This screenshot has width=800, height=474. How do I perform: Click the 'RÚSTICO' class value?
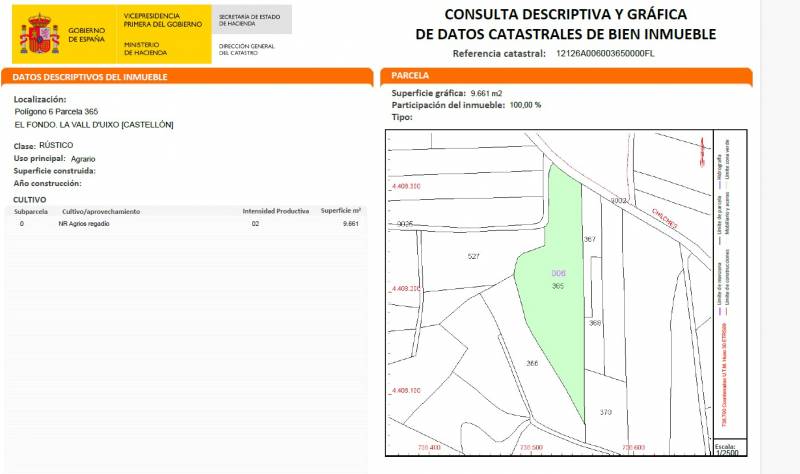(56, 145)
